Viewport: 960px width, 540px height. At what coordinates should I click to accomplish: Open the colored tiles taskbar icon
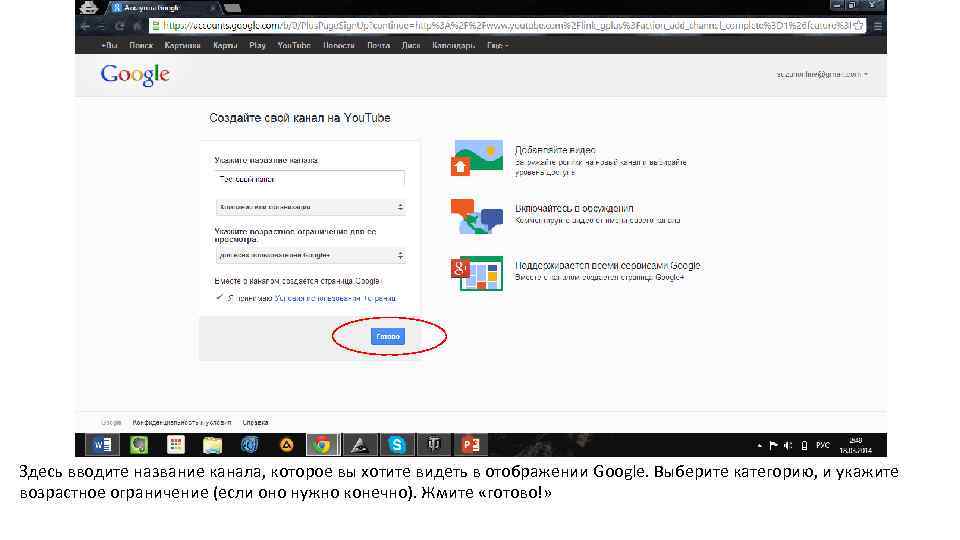tap(176, 445)
